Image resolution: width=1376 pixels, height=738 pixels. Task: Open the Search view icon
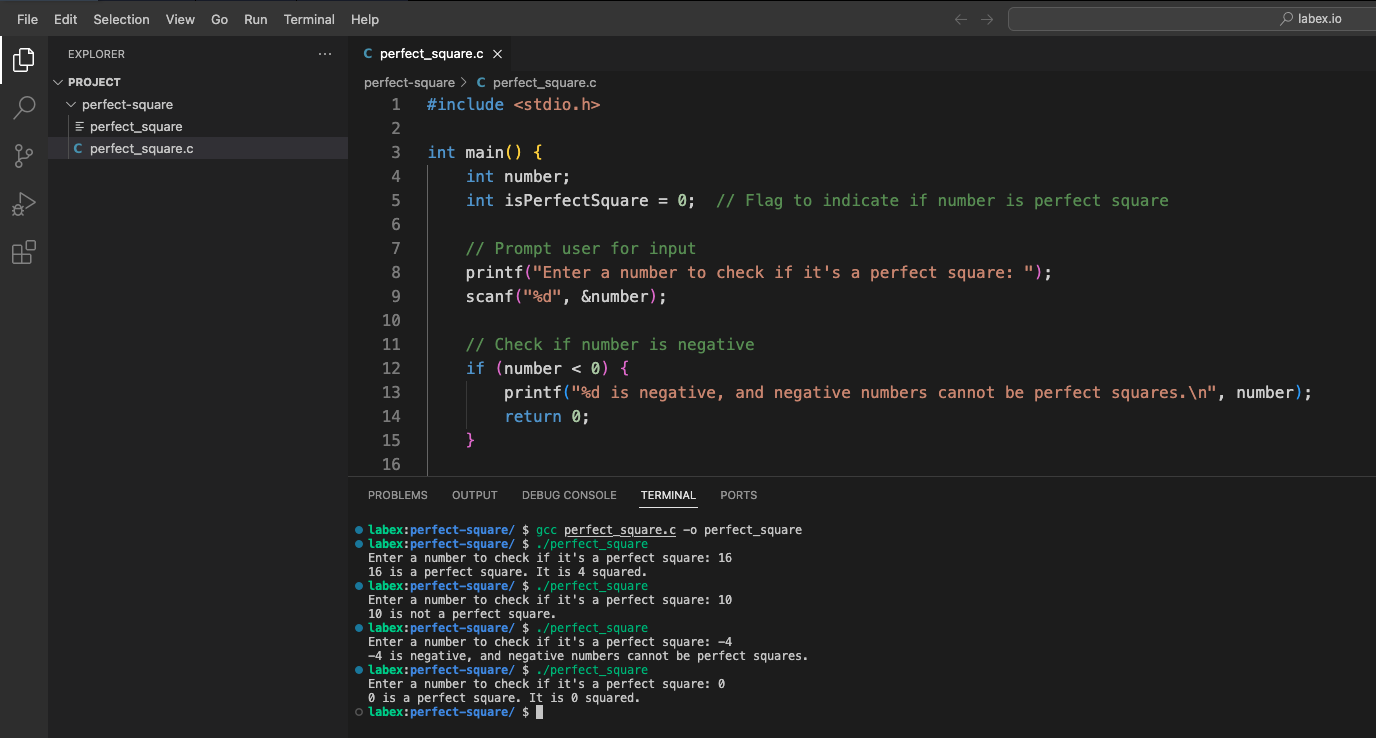23,108
